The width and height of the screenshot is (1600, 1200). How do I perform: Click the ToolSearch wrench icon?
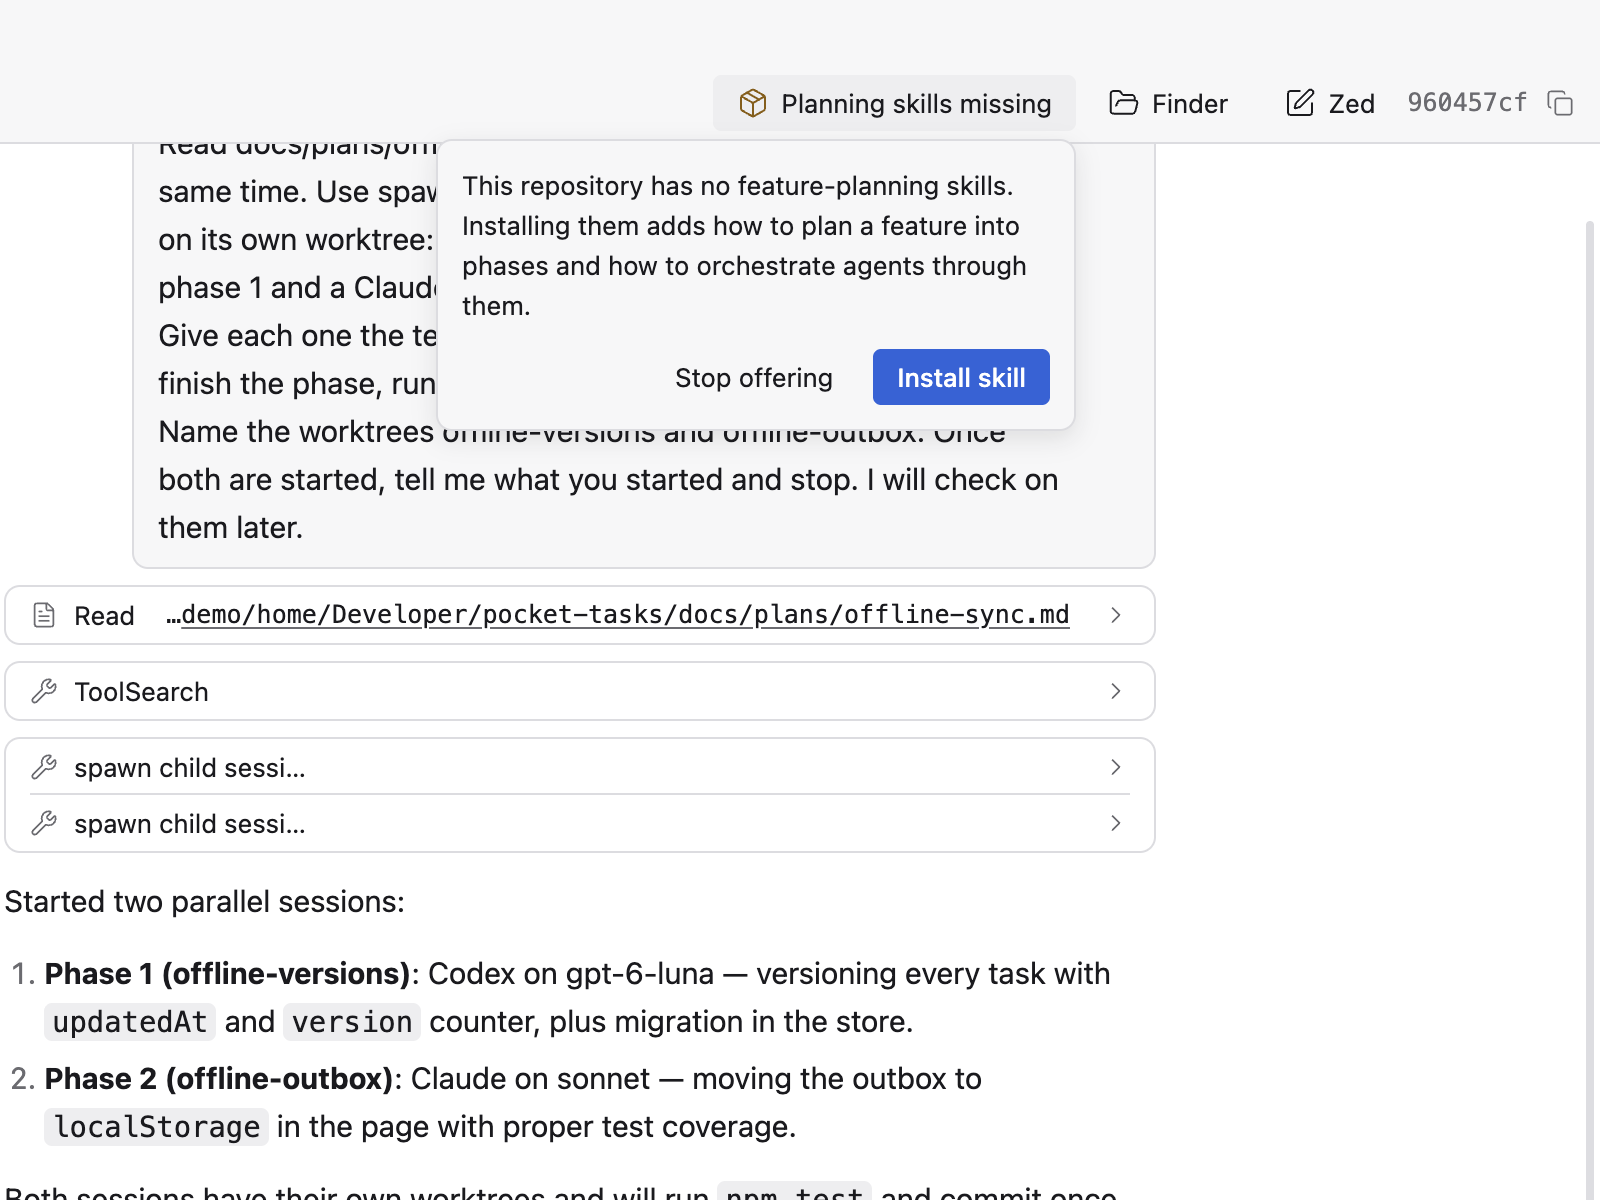[44, 691]
